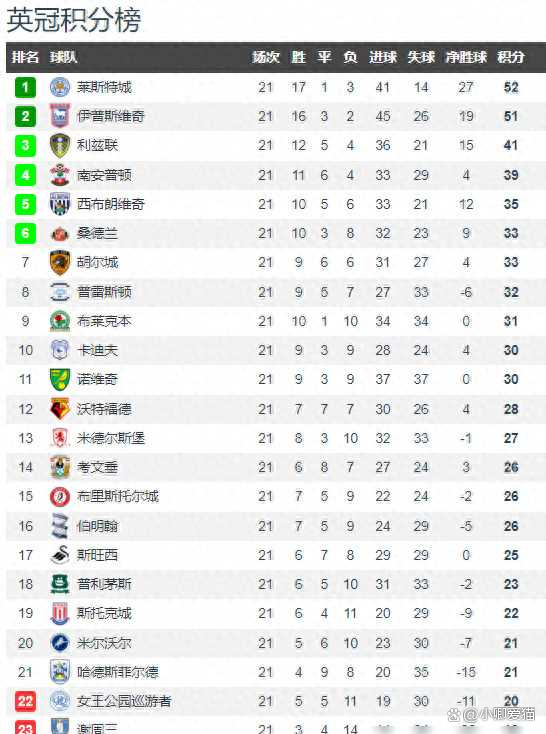Screen dimensions: 546x734
Task: Sort table by 积分 column header
Action: pos(511,57)
